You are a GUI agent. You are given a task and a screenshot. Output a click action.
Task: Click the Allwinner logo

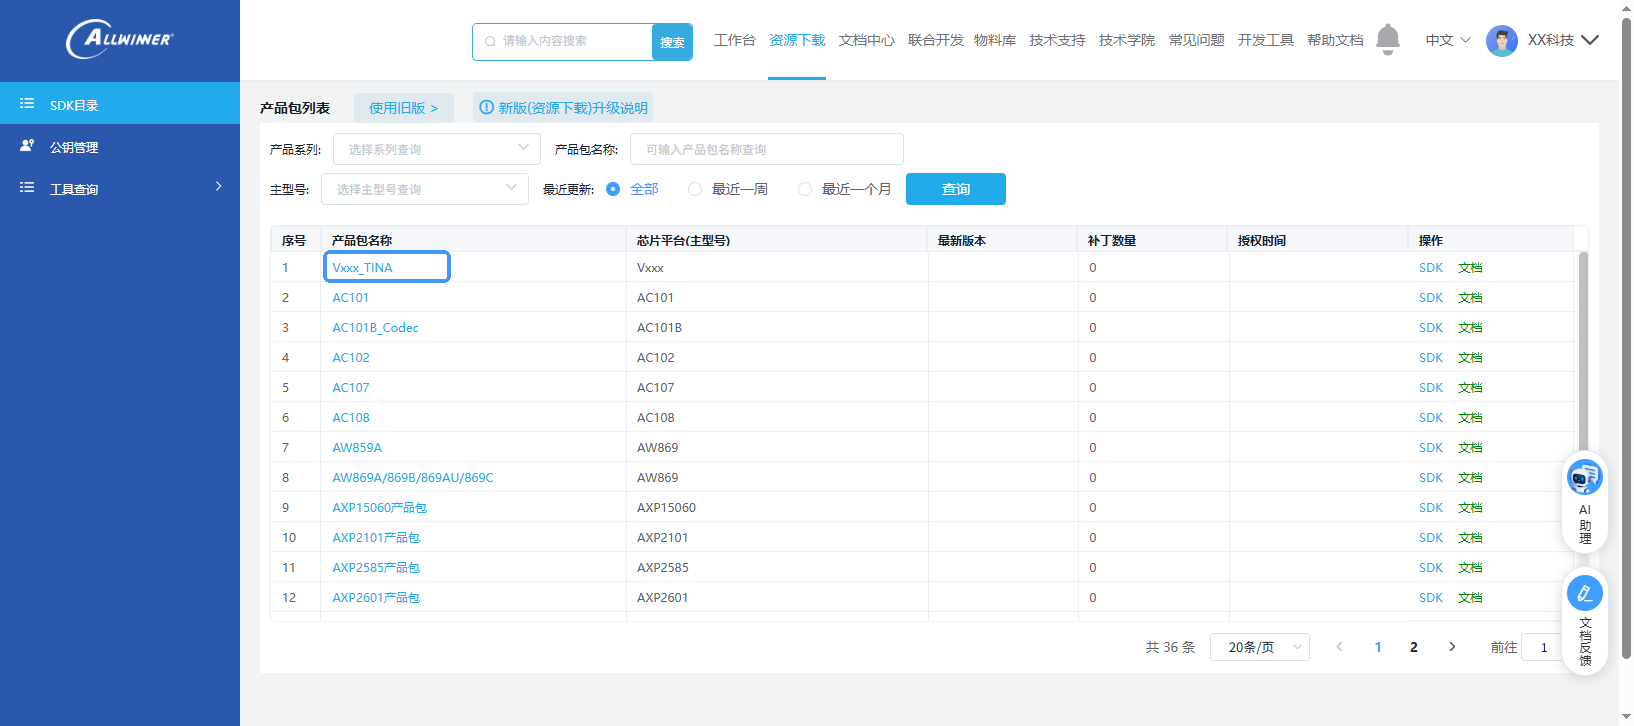click(120, 39)
